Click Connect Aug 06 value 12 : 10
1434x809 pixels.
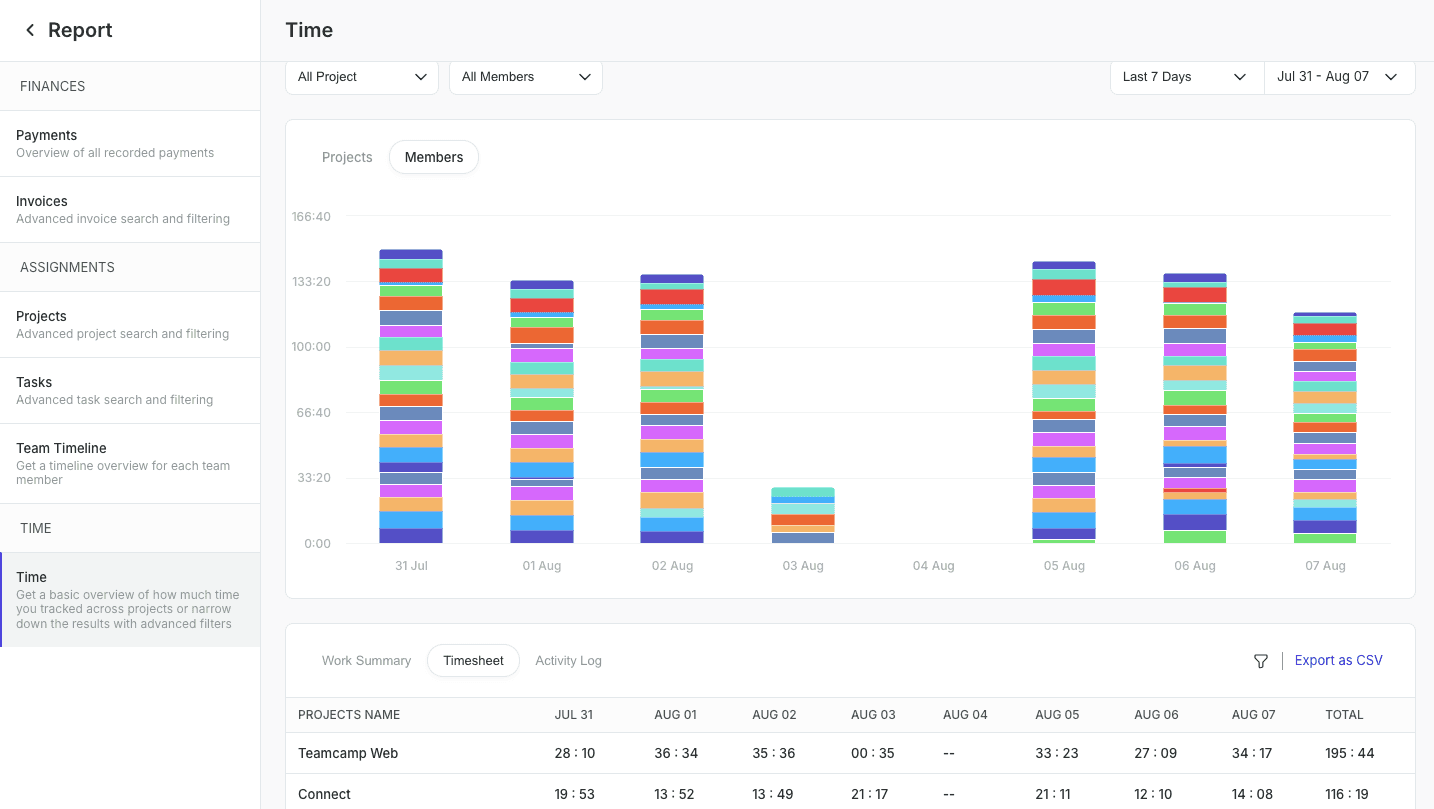tap(1156, 794)
